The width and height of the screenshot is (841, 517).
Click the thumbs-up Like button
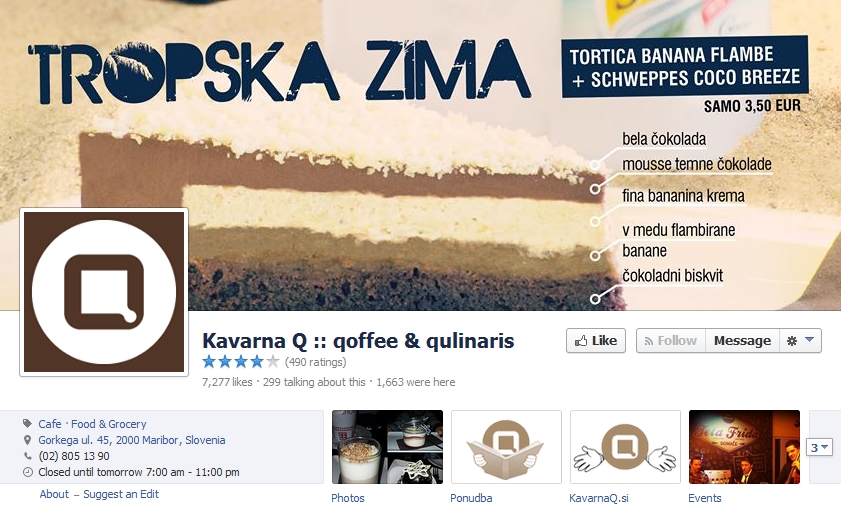click(x=596, y=341)
